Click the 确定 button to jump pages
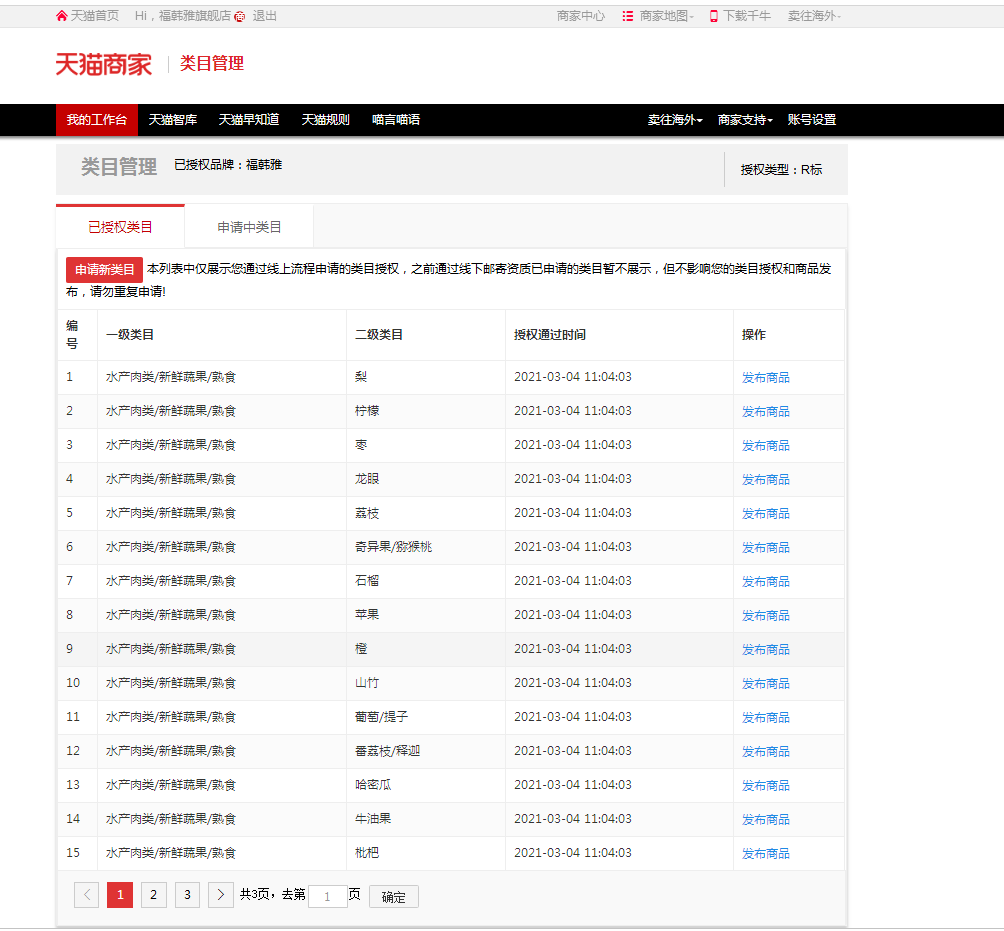 point(394,896)
